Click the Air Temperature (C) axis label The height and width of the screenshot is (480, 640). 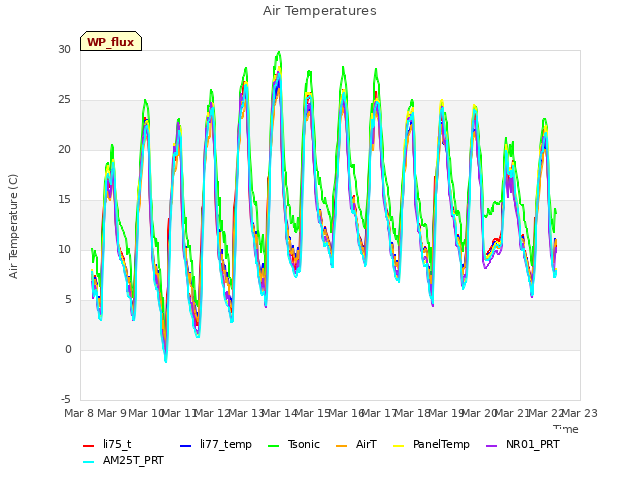(x=13, y=227)
